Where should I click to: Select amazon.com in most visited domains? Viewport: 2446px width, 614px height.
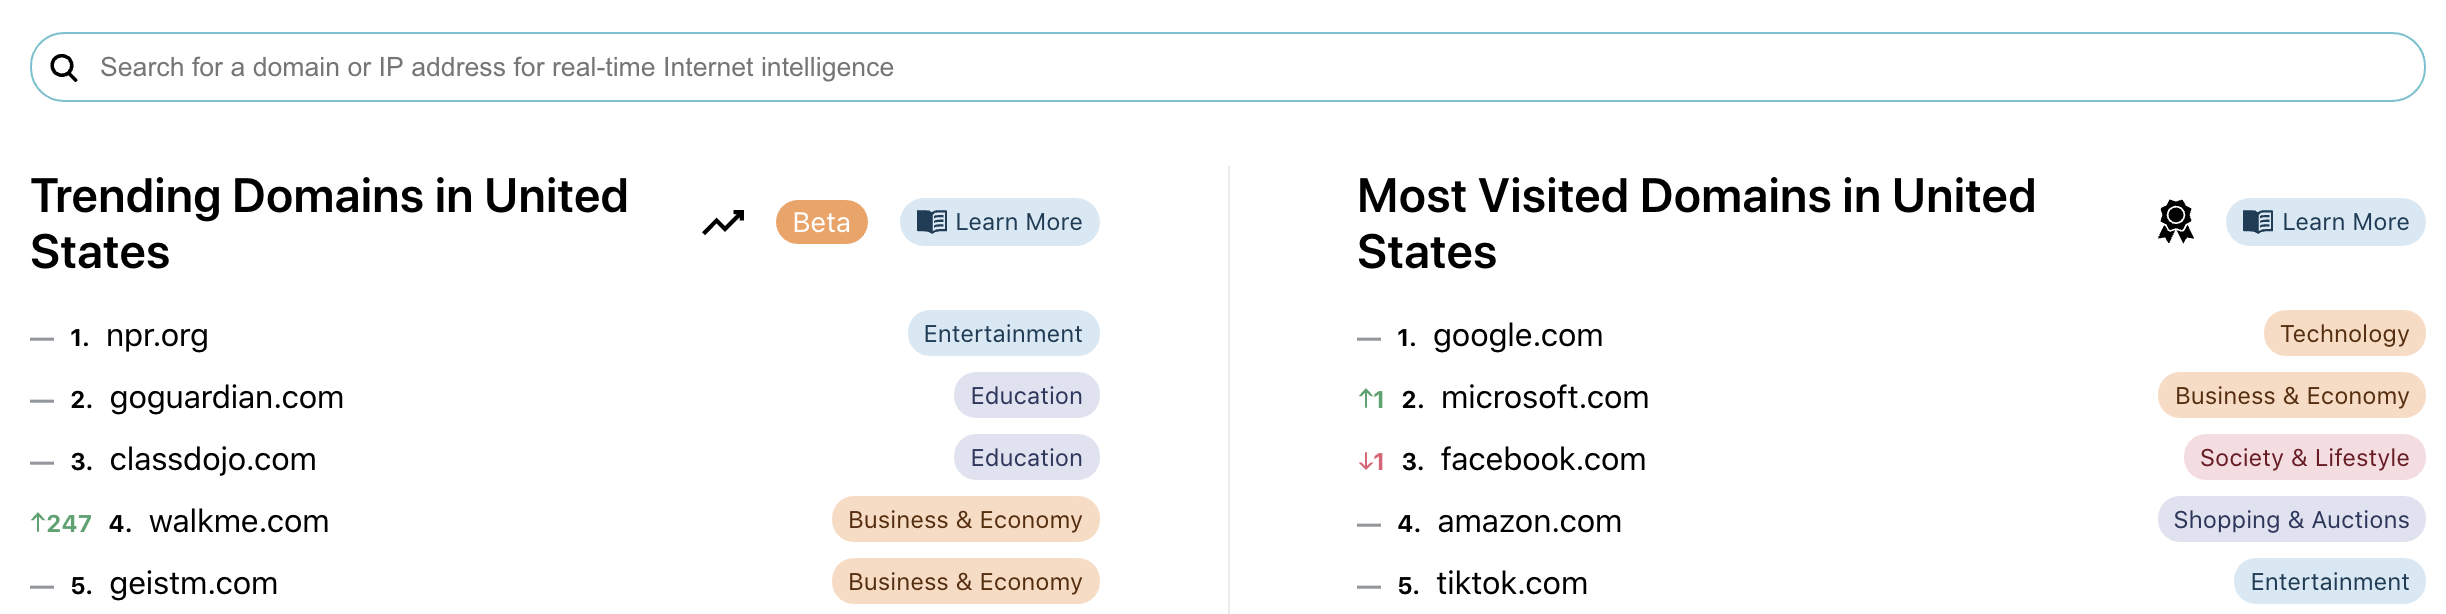point(1529,521)
